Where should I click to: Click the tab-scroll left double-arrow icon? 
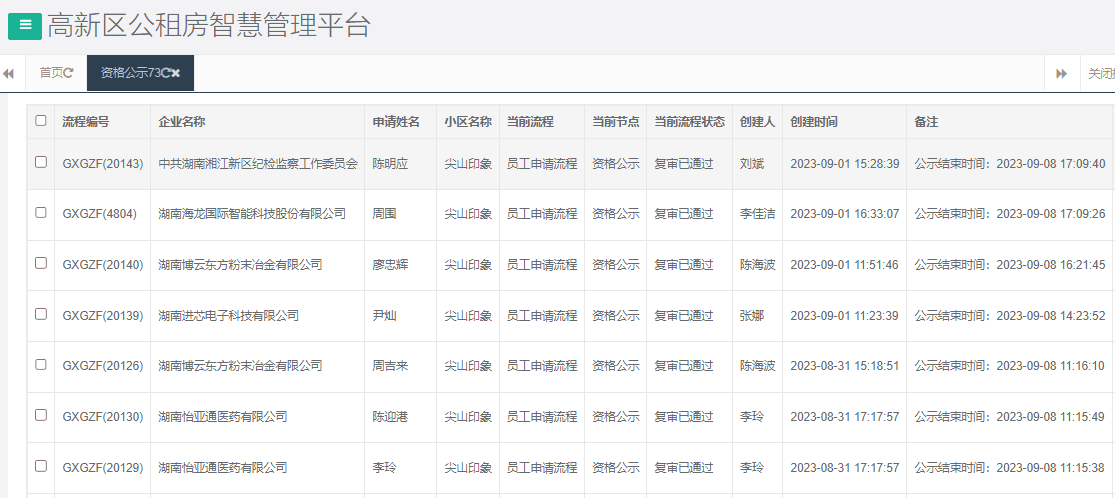(x=9, y=73)
